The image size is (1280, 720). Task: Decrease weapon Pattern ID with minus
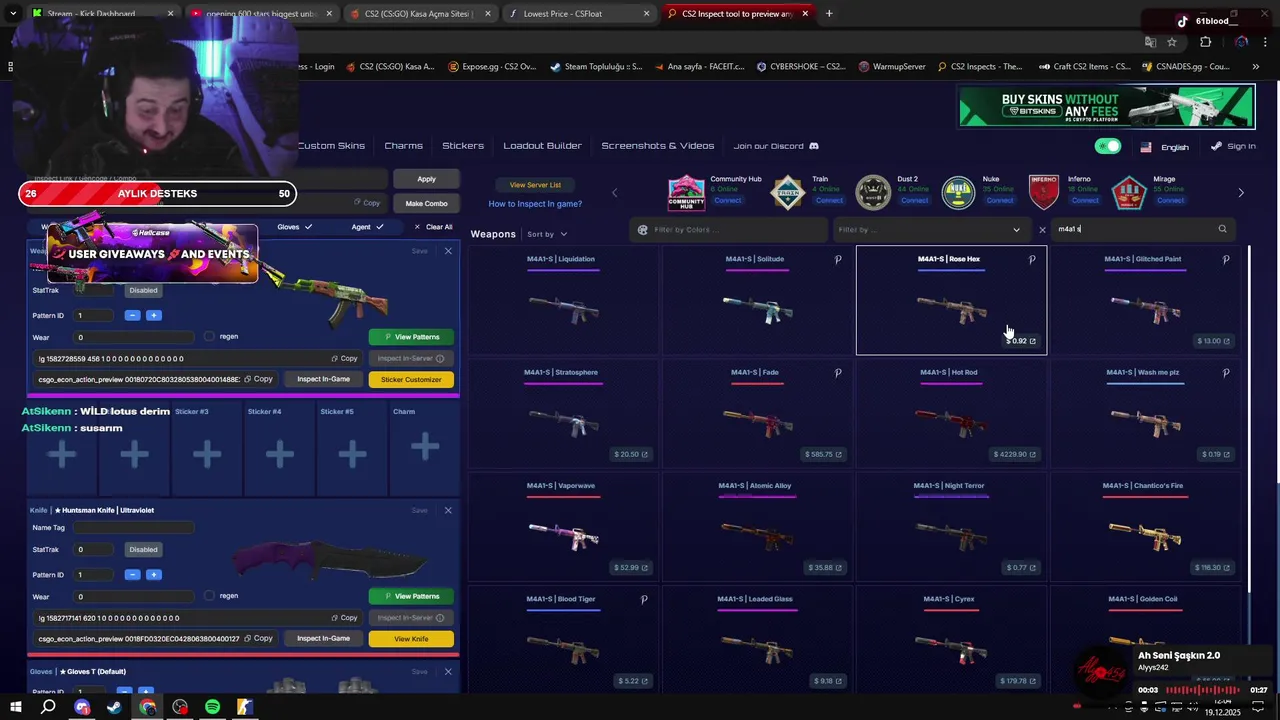(x=132, y=316)
